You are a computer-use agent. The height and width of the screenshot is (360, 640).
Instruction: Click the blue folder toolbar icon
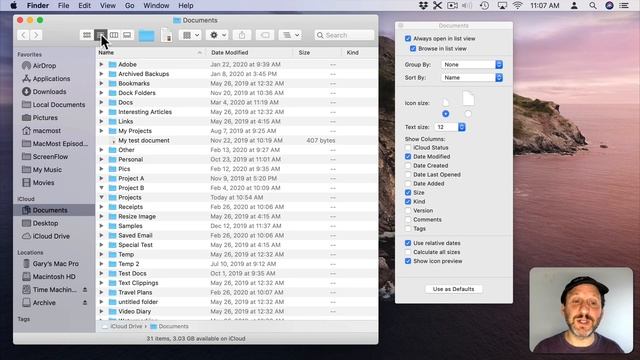pyautogui.click(x=147, y=36)
